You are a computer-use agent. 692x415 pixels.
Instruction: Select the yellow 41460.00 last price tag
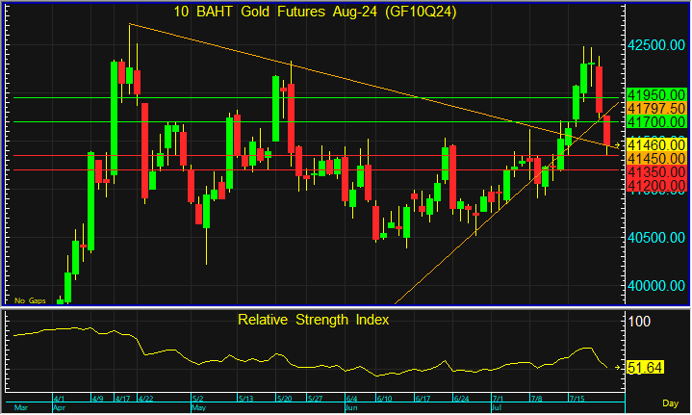click(x=652, y=146)
